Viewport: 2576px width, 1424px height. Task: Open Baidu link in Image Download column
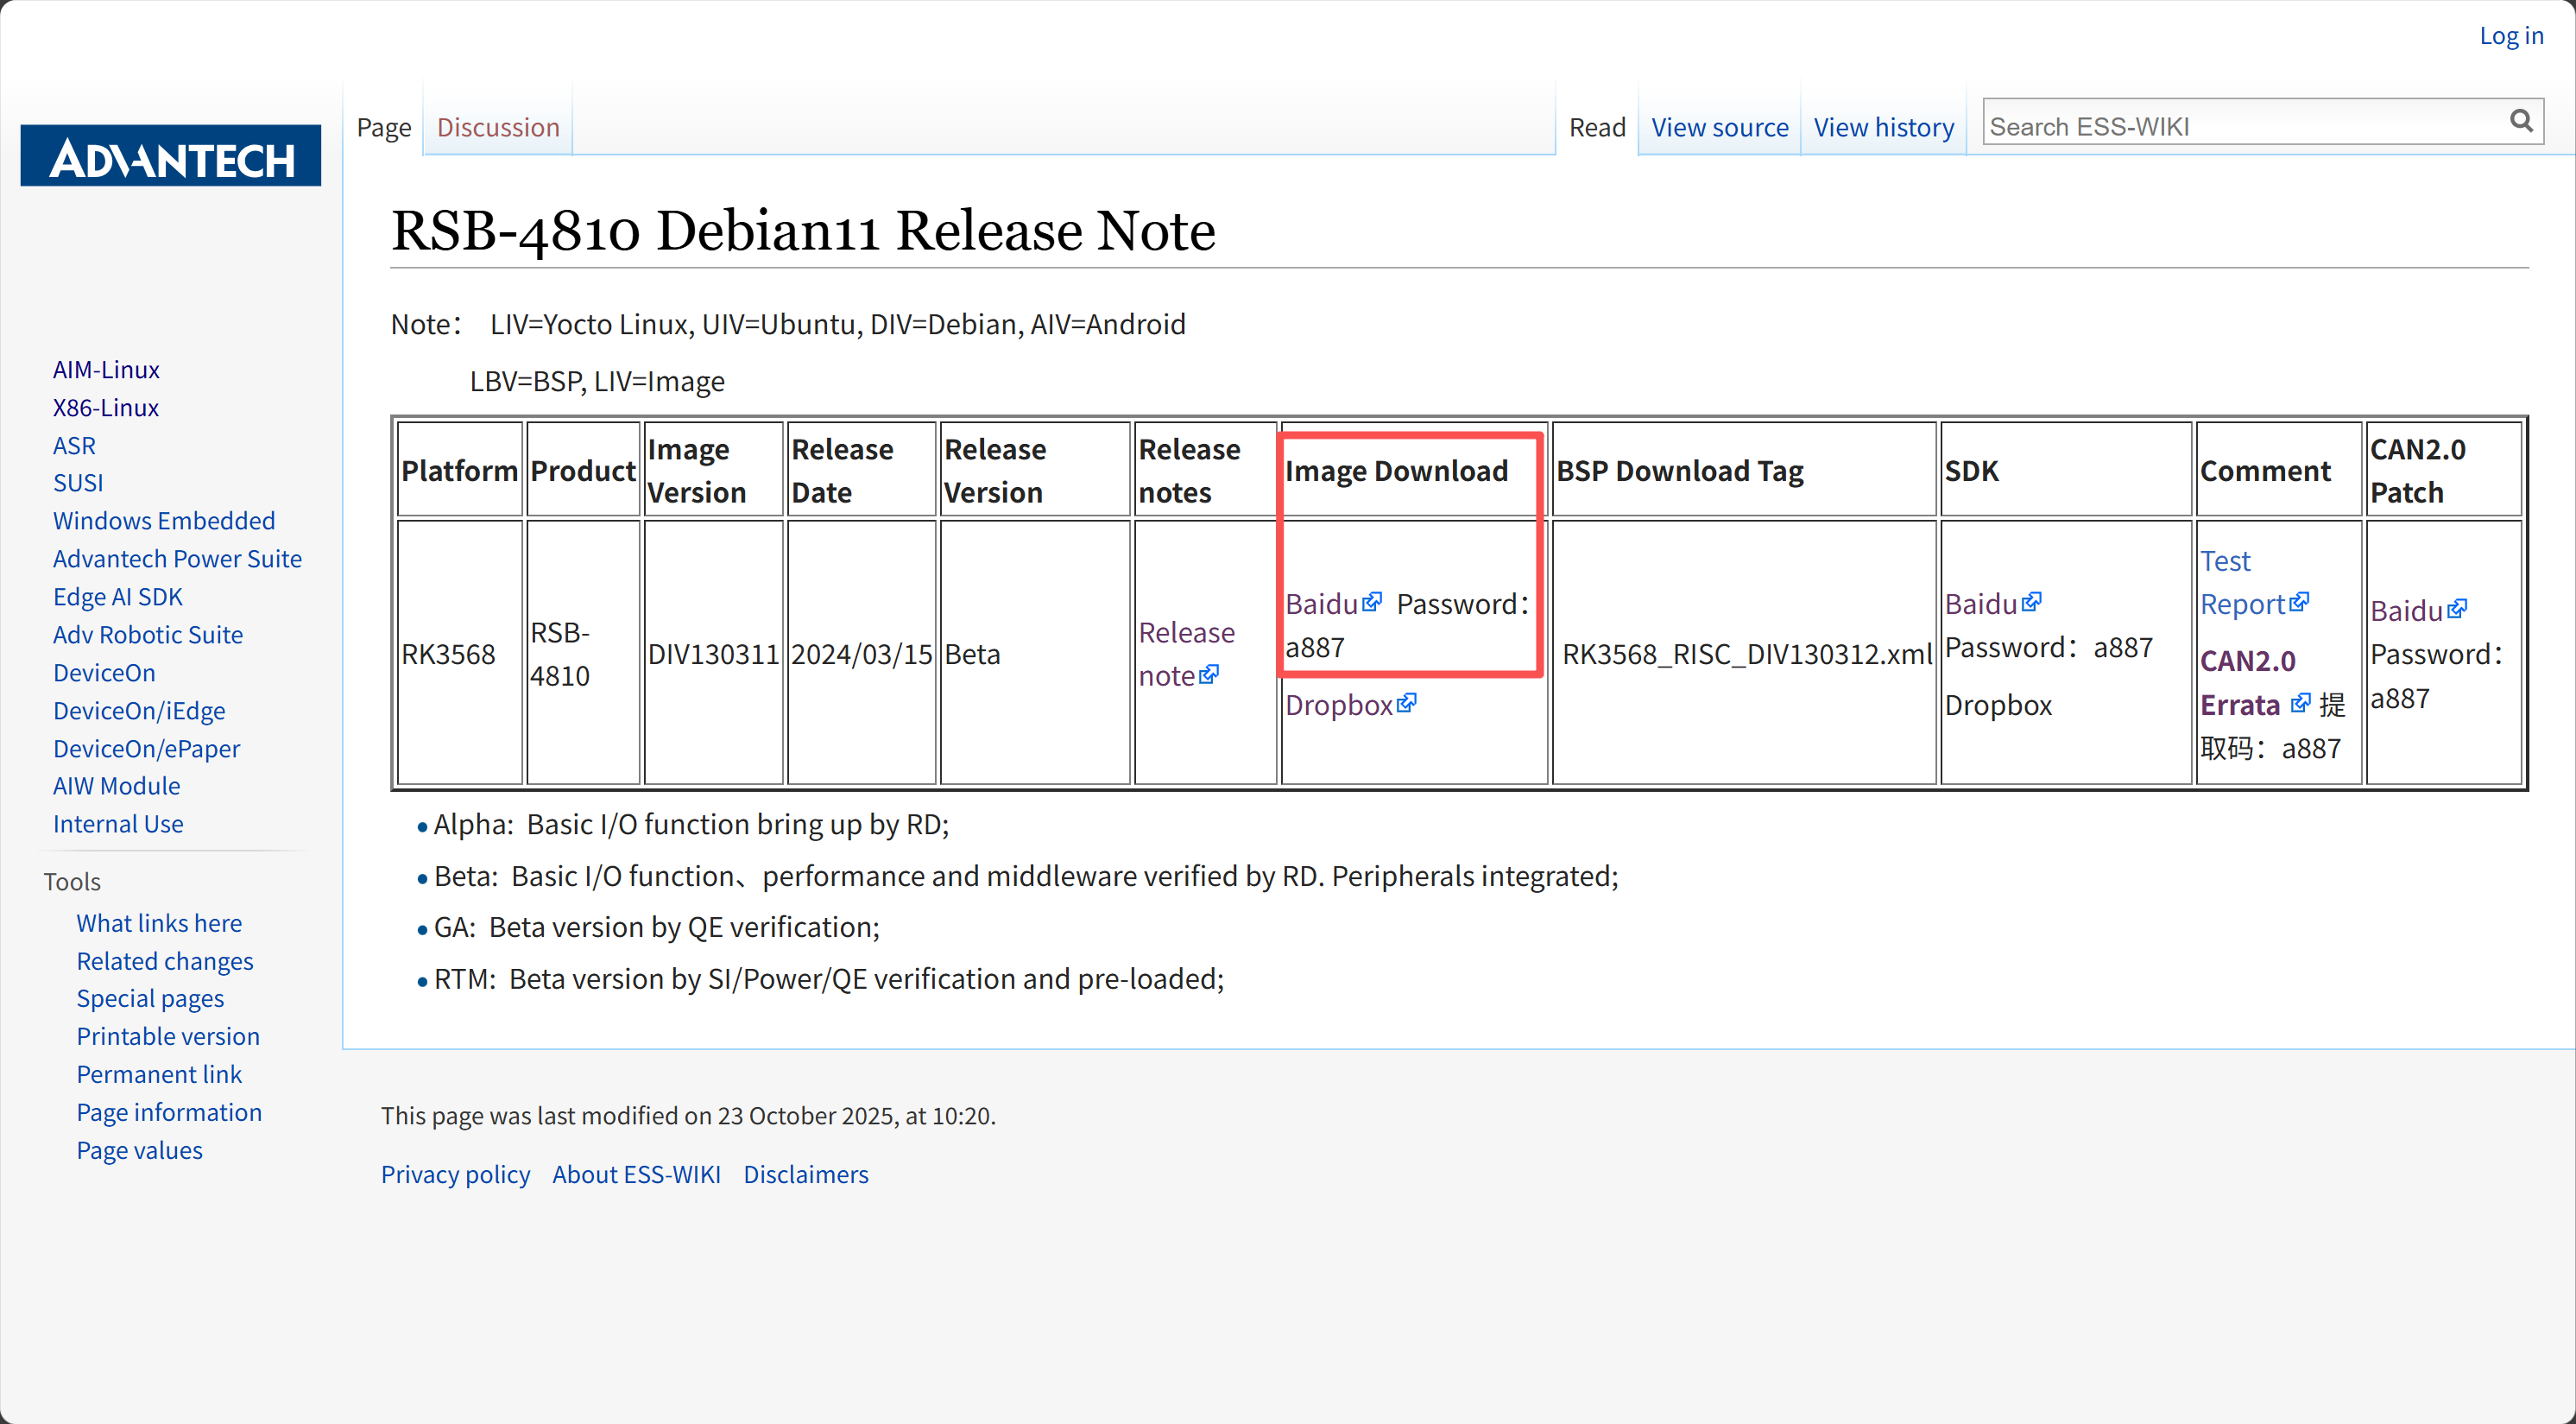[x=1321, y=604]
